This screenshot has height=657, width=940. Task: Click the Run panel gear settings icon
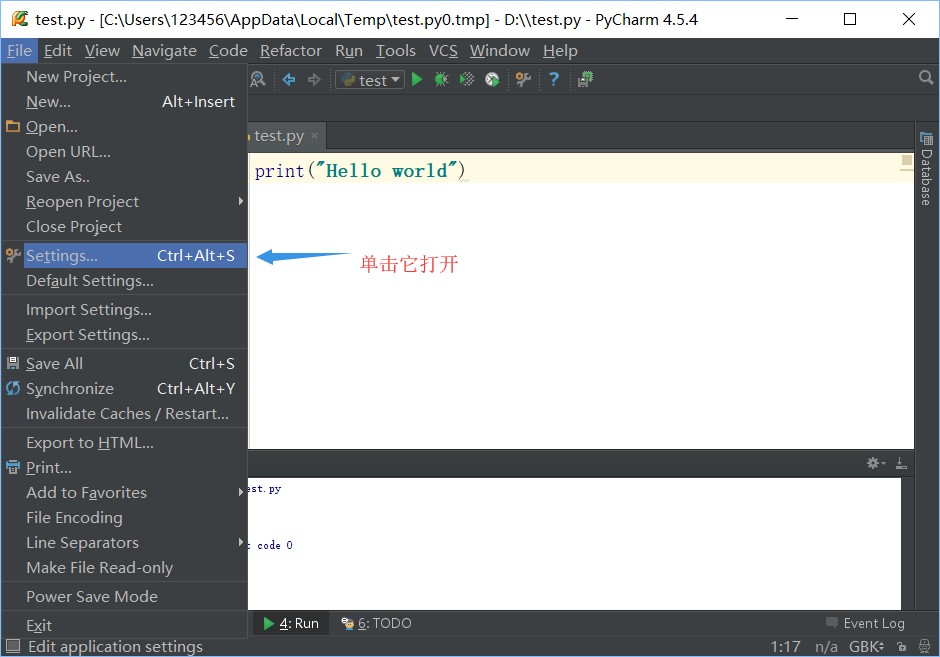coord(875,463)
